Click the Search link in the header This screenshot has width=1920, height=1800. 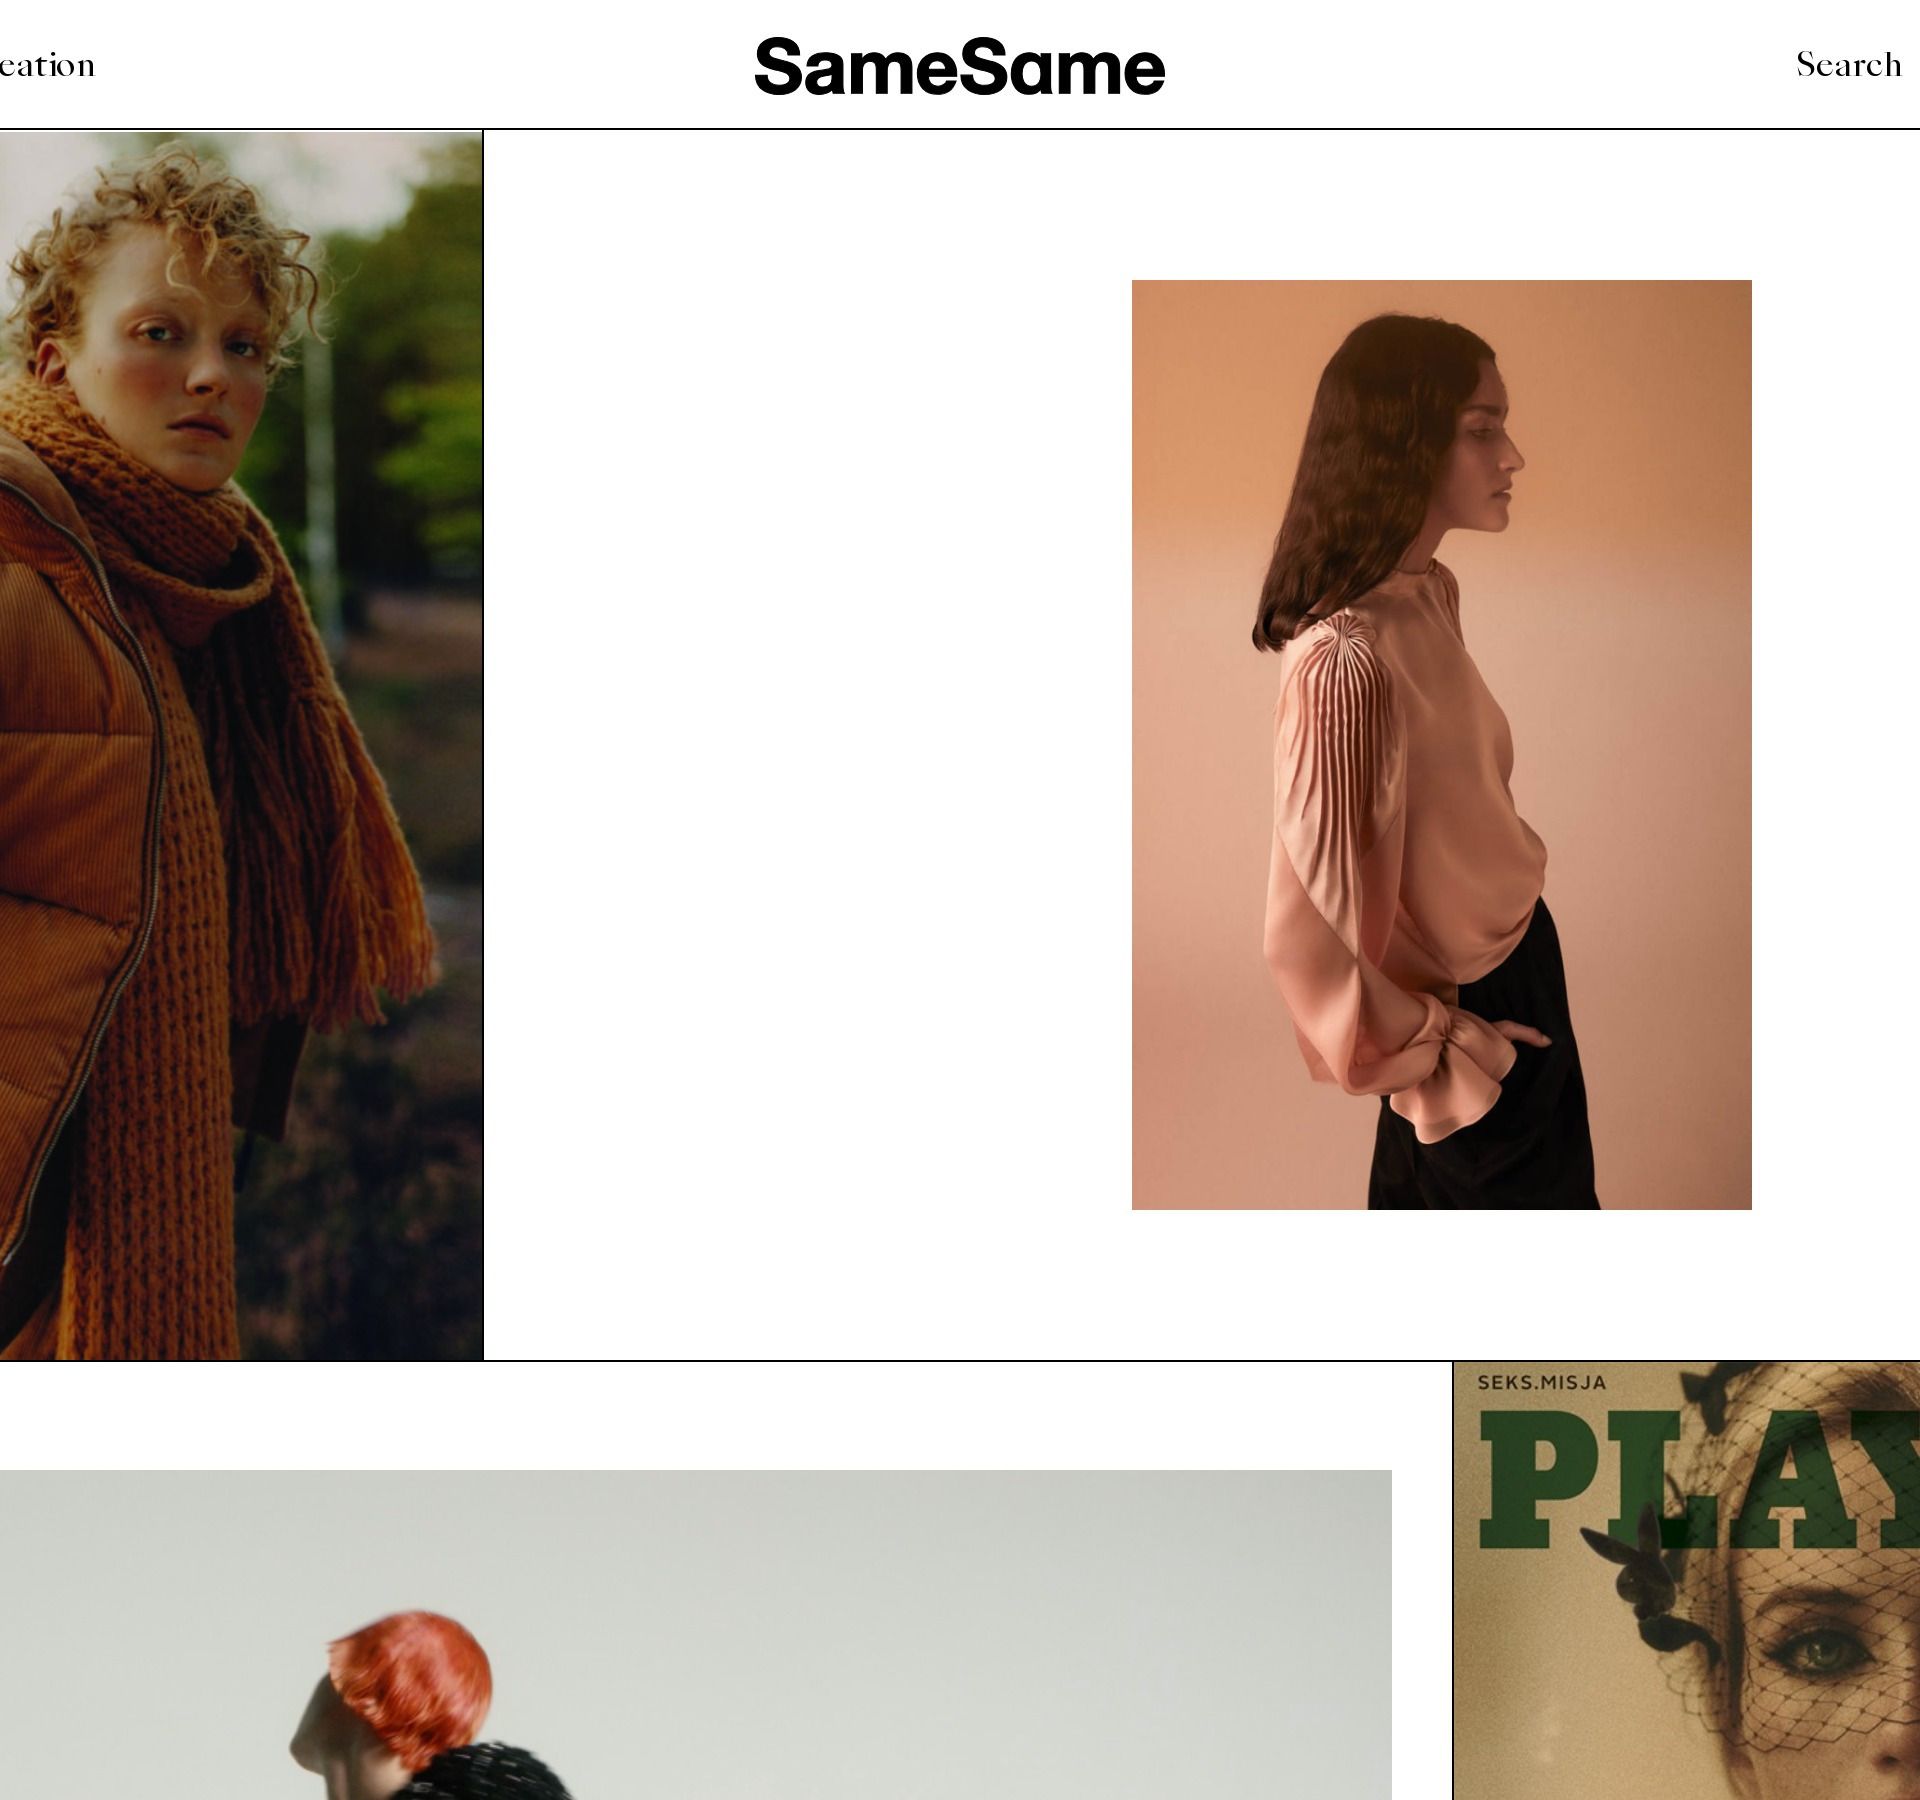point(1848,65)
